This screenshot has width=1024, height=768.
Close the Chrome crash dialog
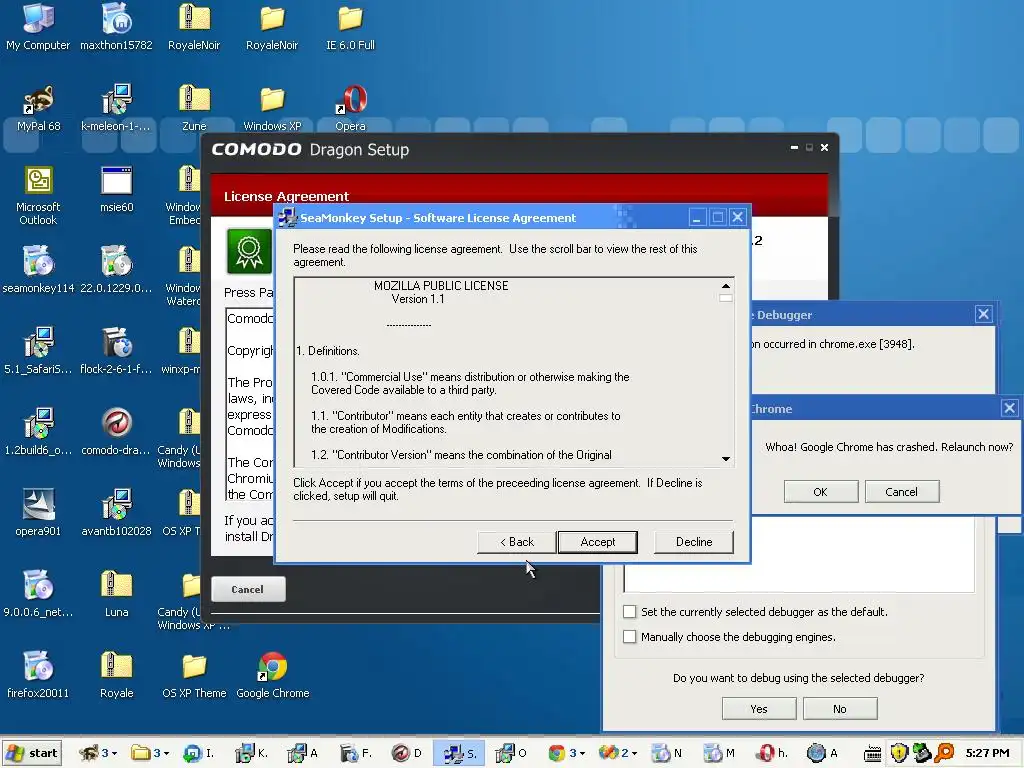coord(1010,408)
